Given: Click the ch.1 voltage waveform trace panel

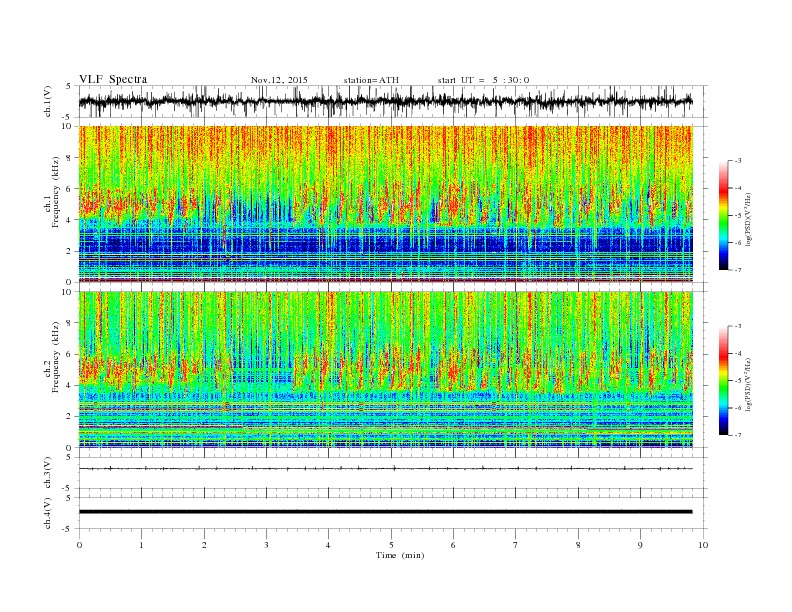Looking at the screenshot, I should click(x=393, y=101).
